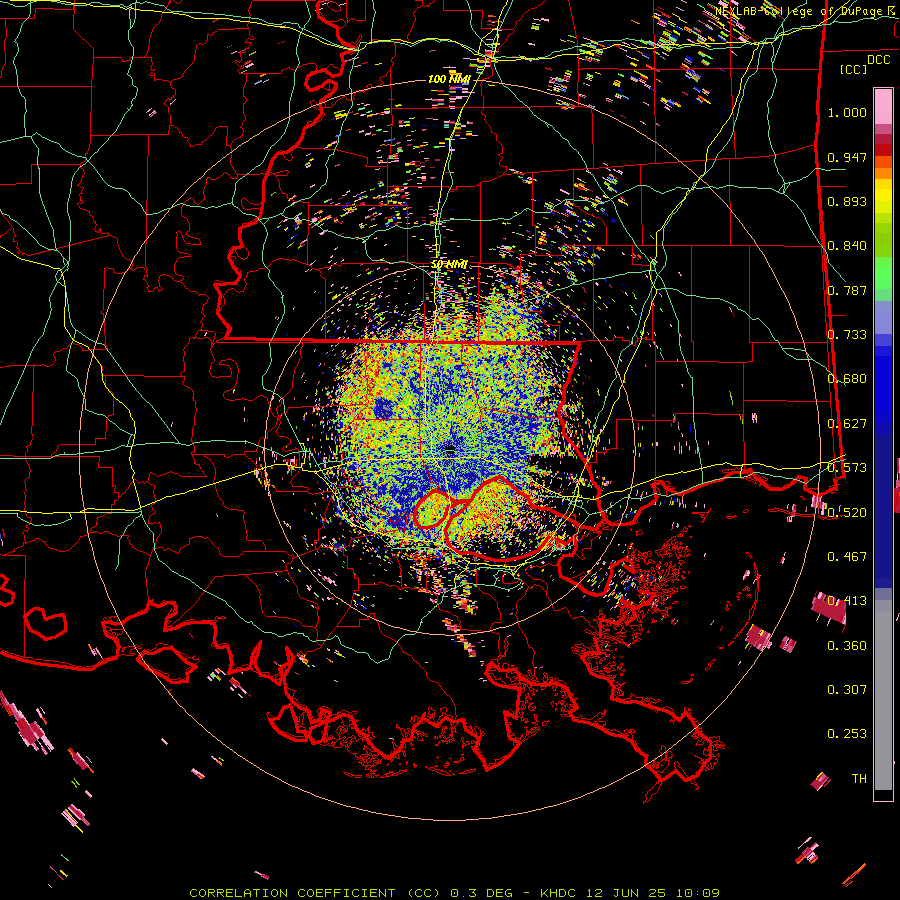Click the 0.680 legend value
This screenshot has height=900, width=900.
[x=847, y=379]
